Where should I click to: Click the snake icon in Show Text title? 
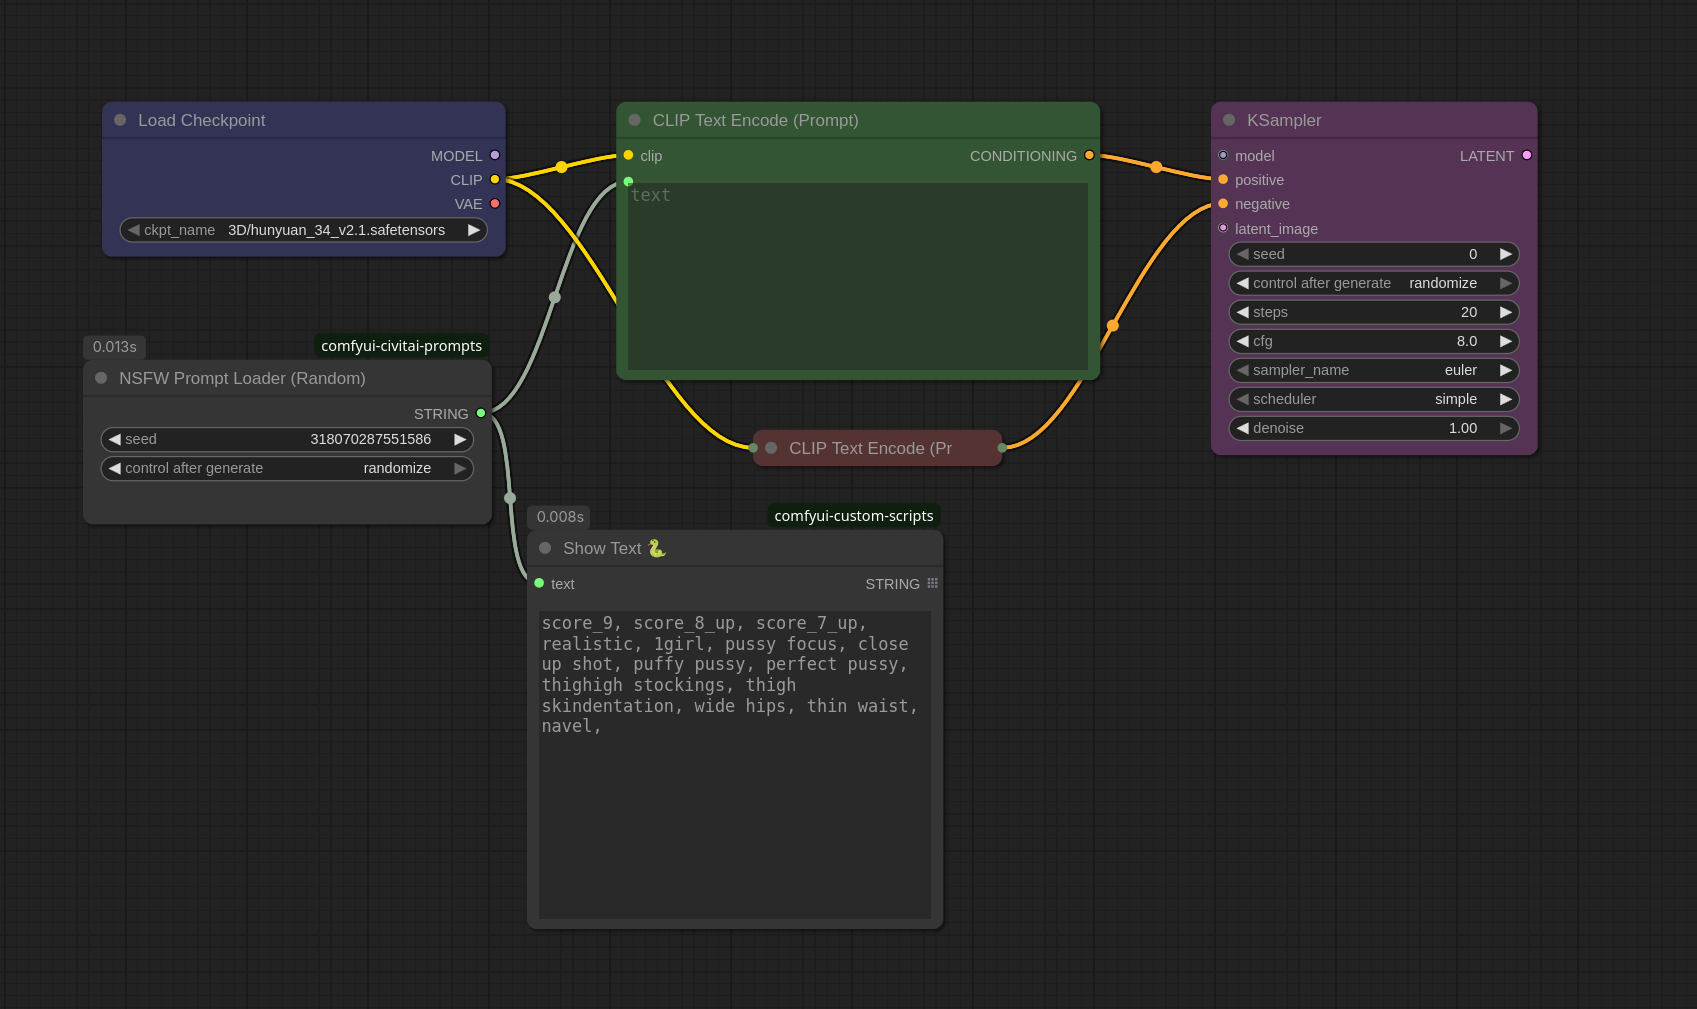656,548
